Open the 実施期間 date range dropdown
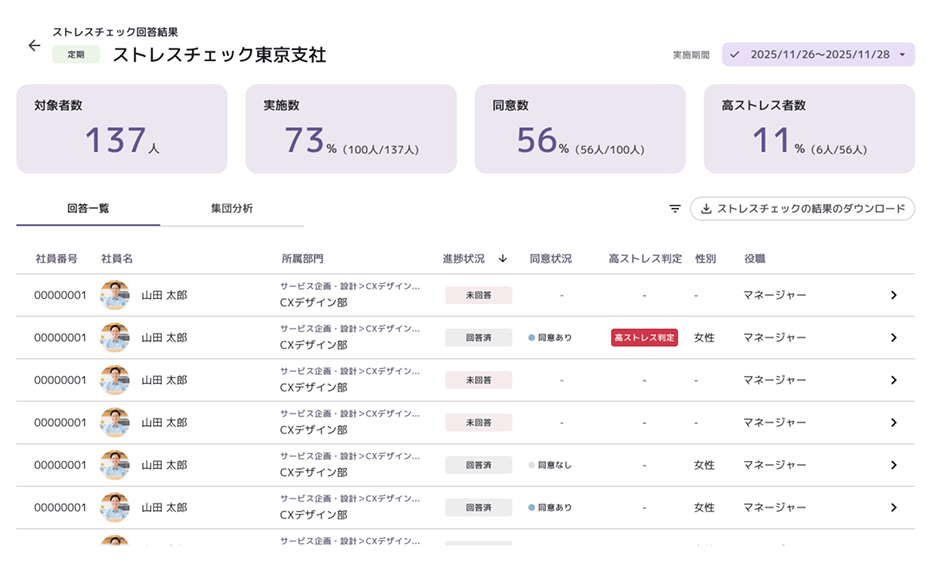This screenshot has width=930, height=568. click(x=818, y=55)
